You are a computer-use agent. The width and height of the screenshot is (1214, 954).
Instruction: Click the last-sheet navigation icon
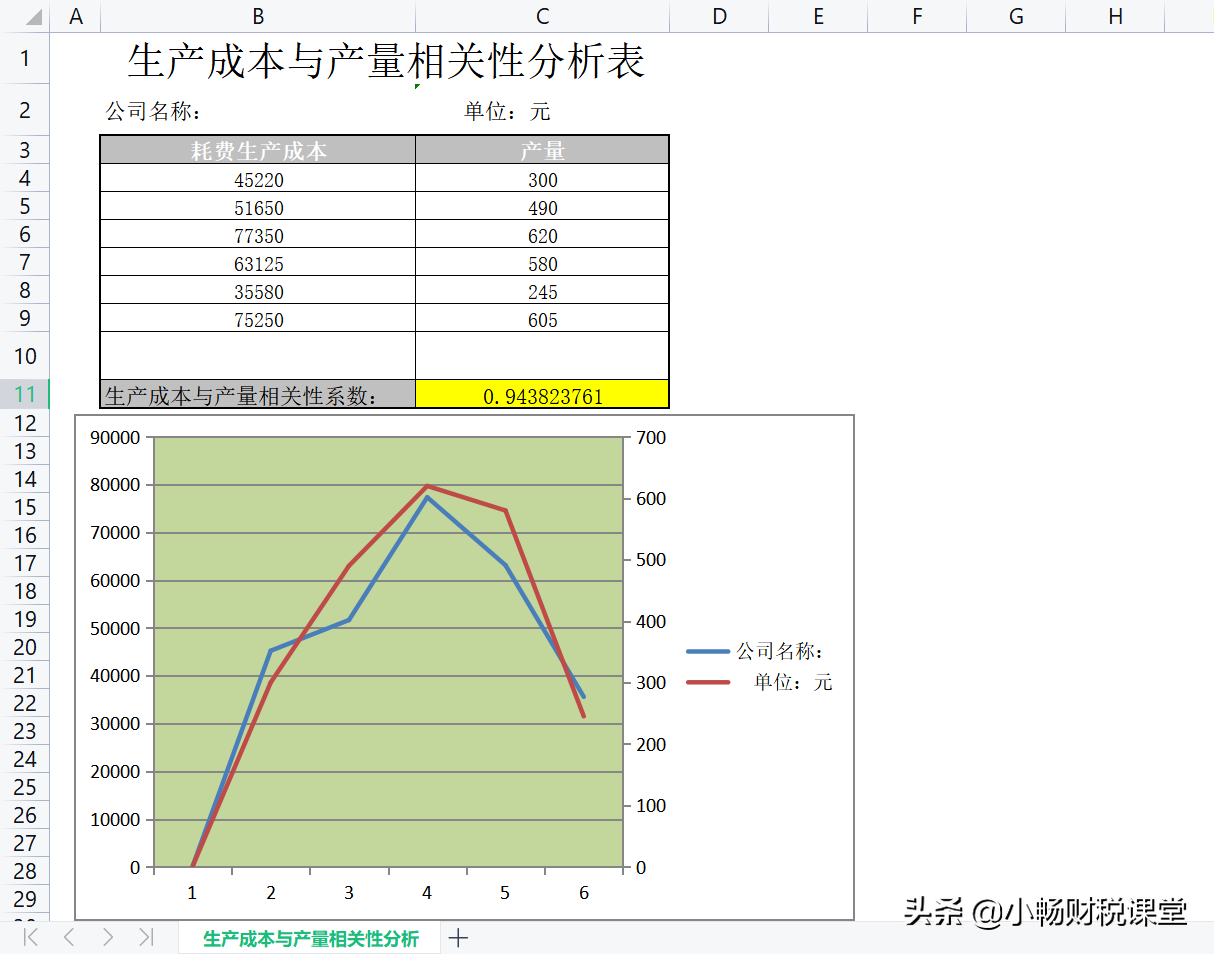(146, 938)
